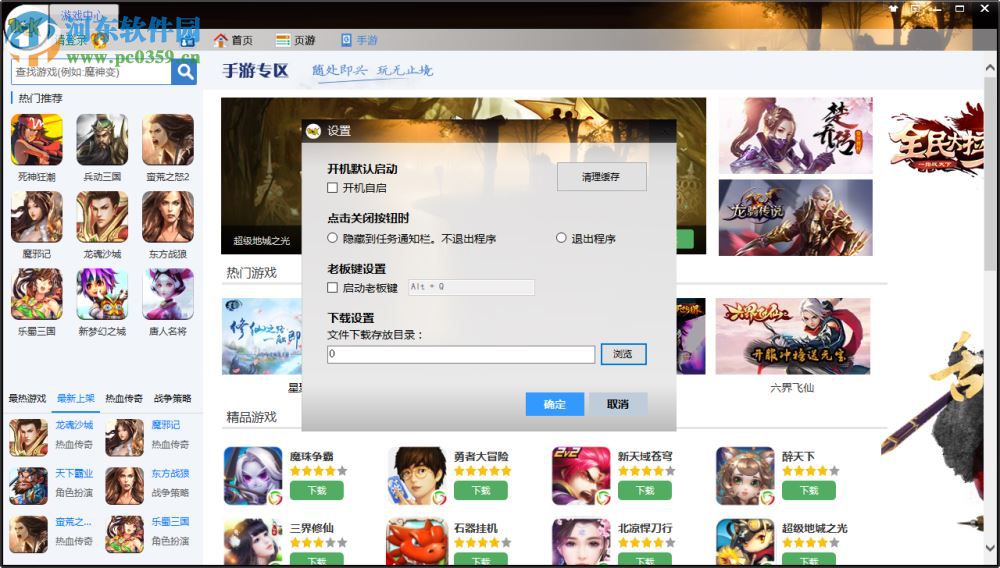Open 东方战狼 icon in hot recommendations

(168, 217)
